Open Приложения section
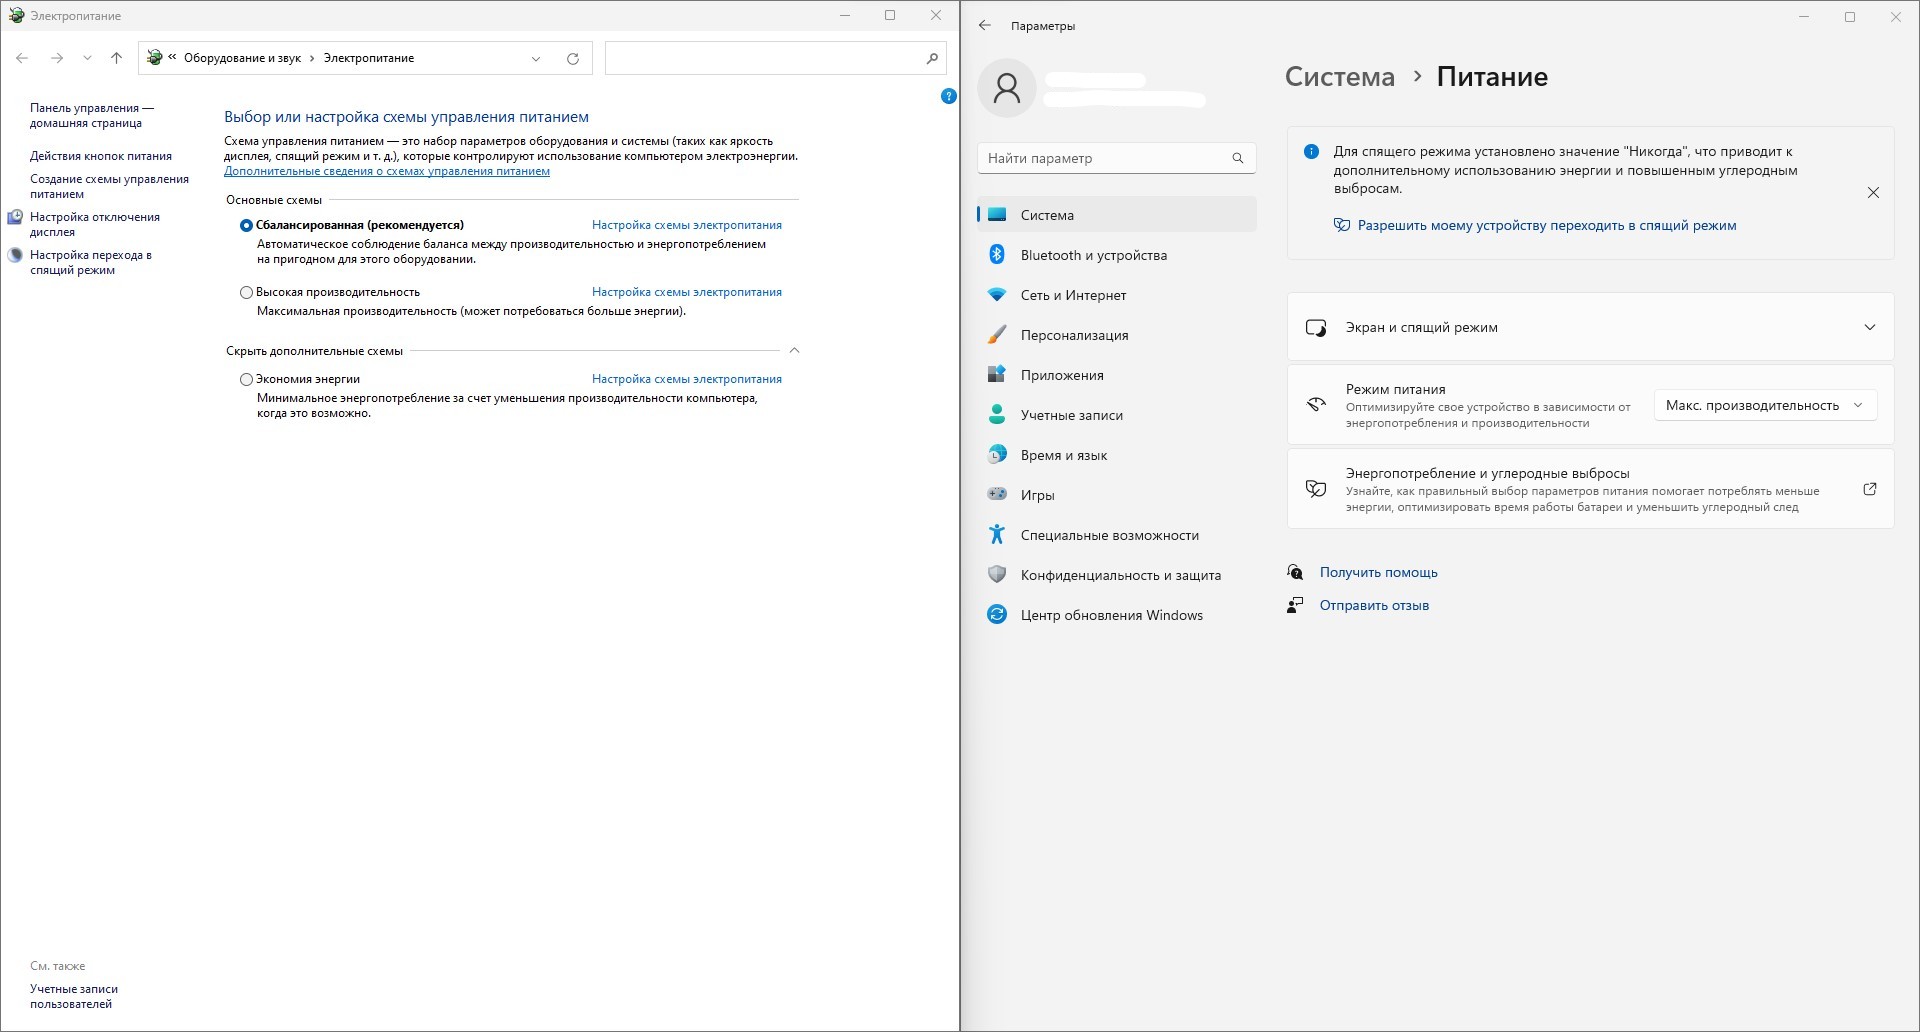 coord(1117,375)
